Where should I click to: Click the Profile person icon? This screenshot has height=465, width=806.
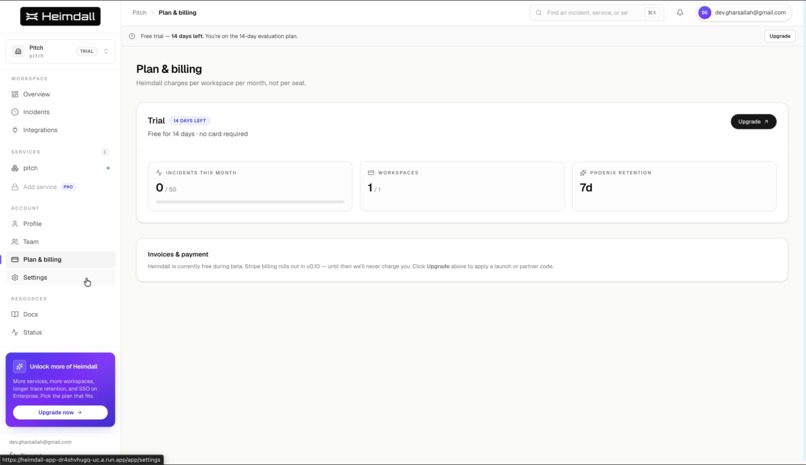[x=15, y=224]
